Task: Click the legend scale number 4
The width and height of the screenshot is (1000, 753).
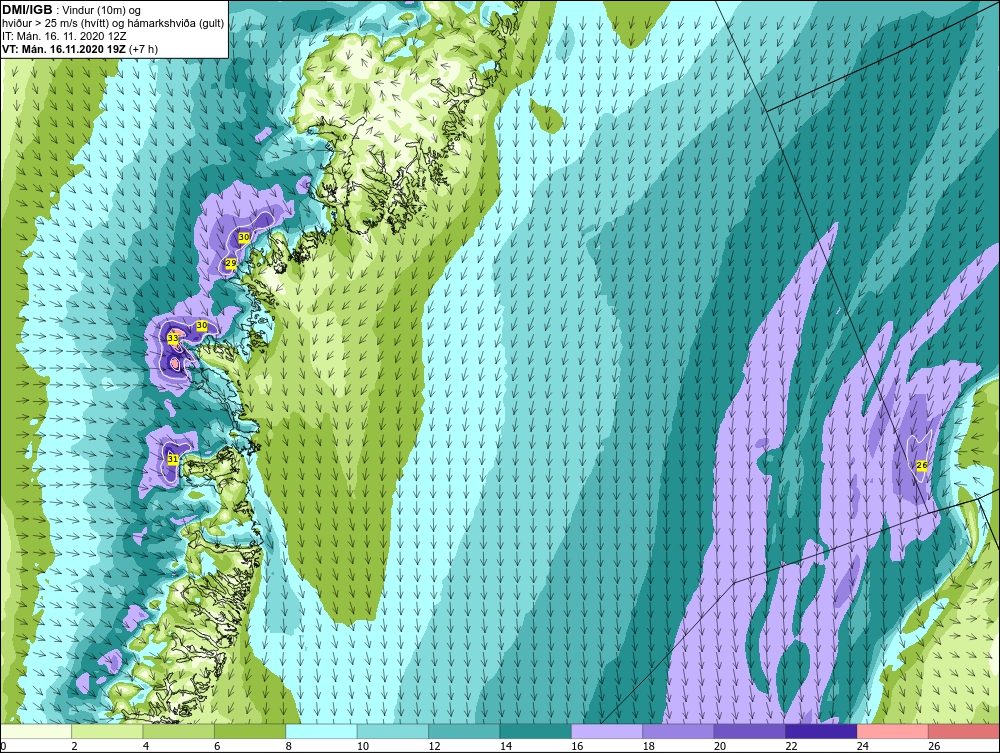Action: click(x=146, y=746)
